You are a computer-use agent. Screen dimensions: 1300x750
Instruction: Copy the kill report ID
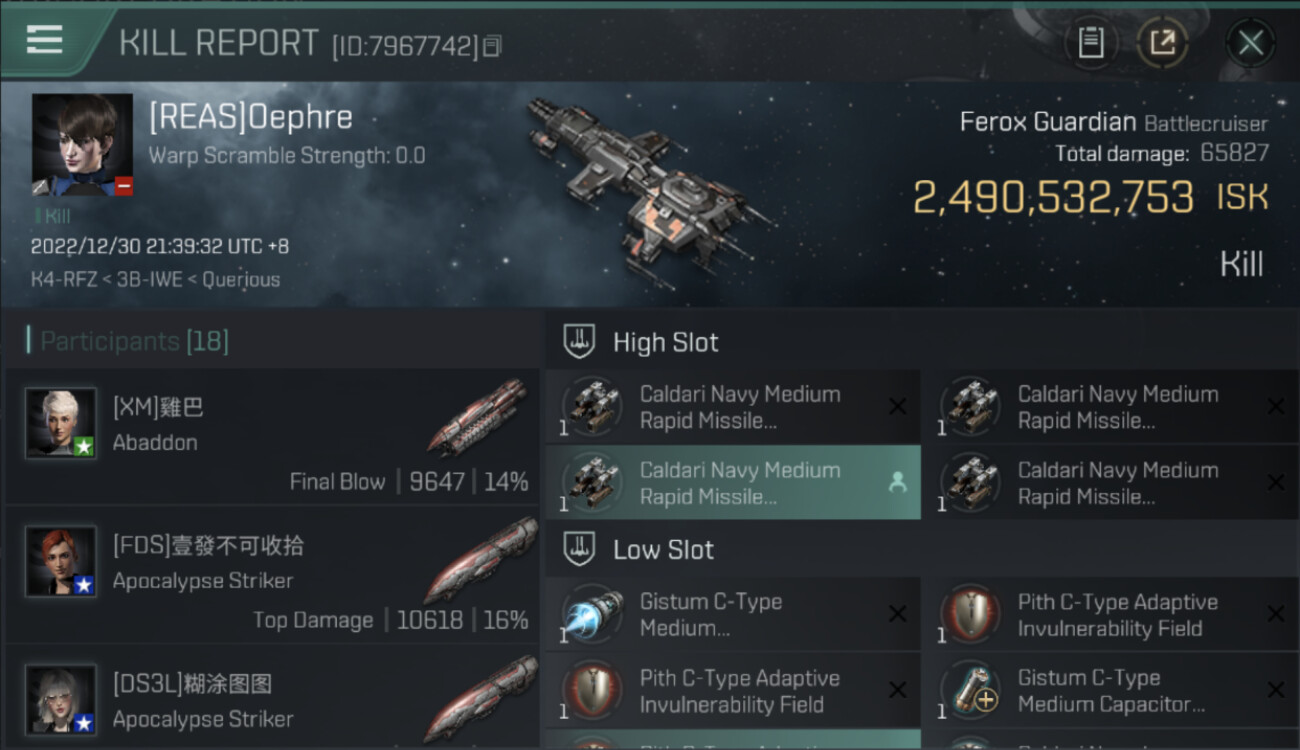point(492,46)
